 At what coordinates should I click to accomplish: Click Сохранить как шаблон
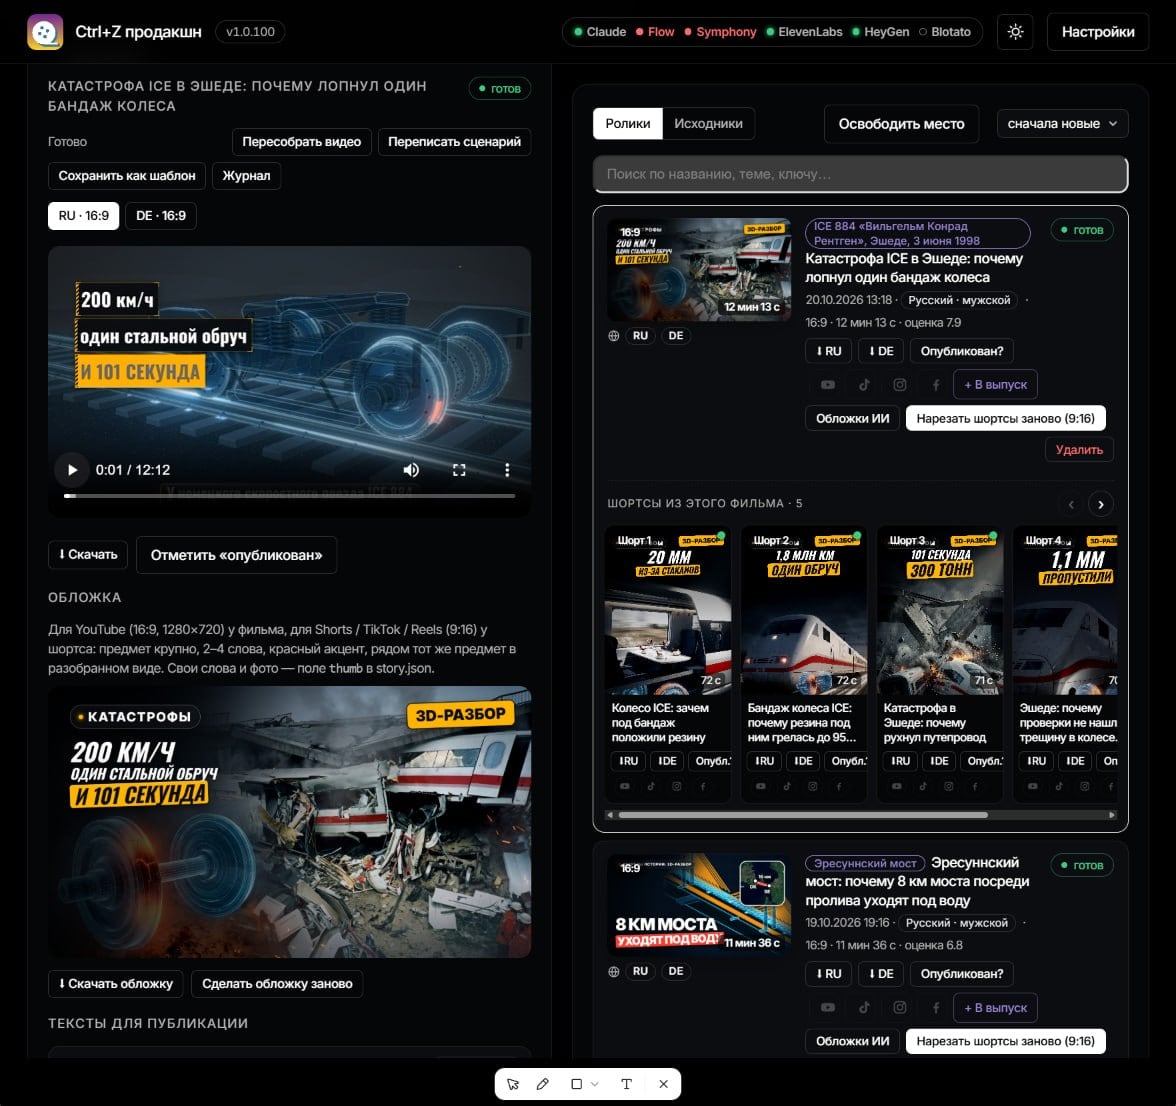pyautogui.click(x=127, y=175)
